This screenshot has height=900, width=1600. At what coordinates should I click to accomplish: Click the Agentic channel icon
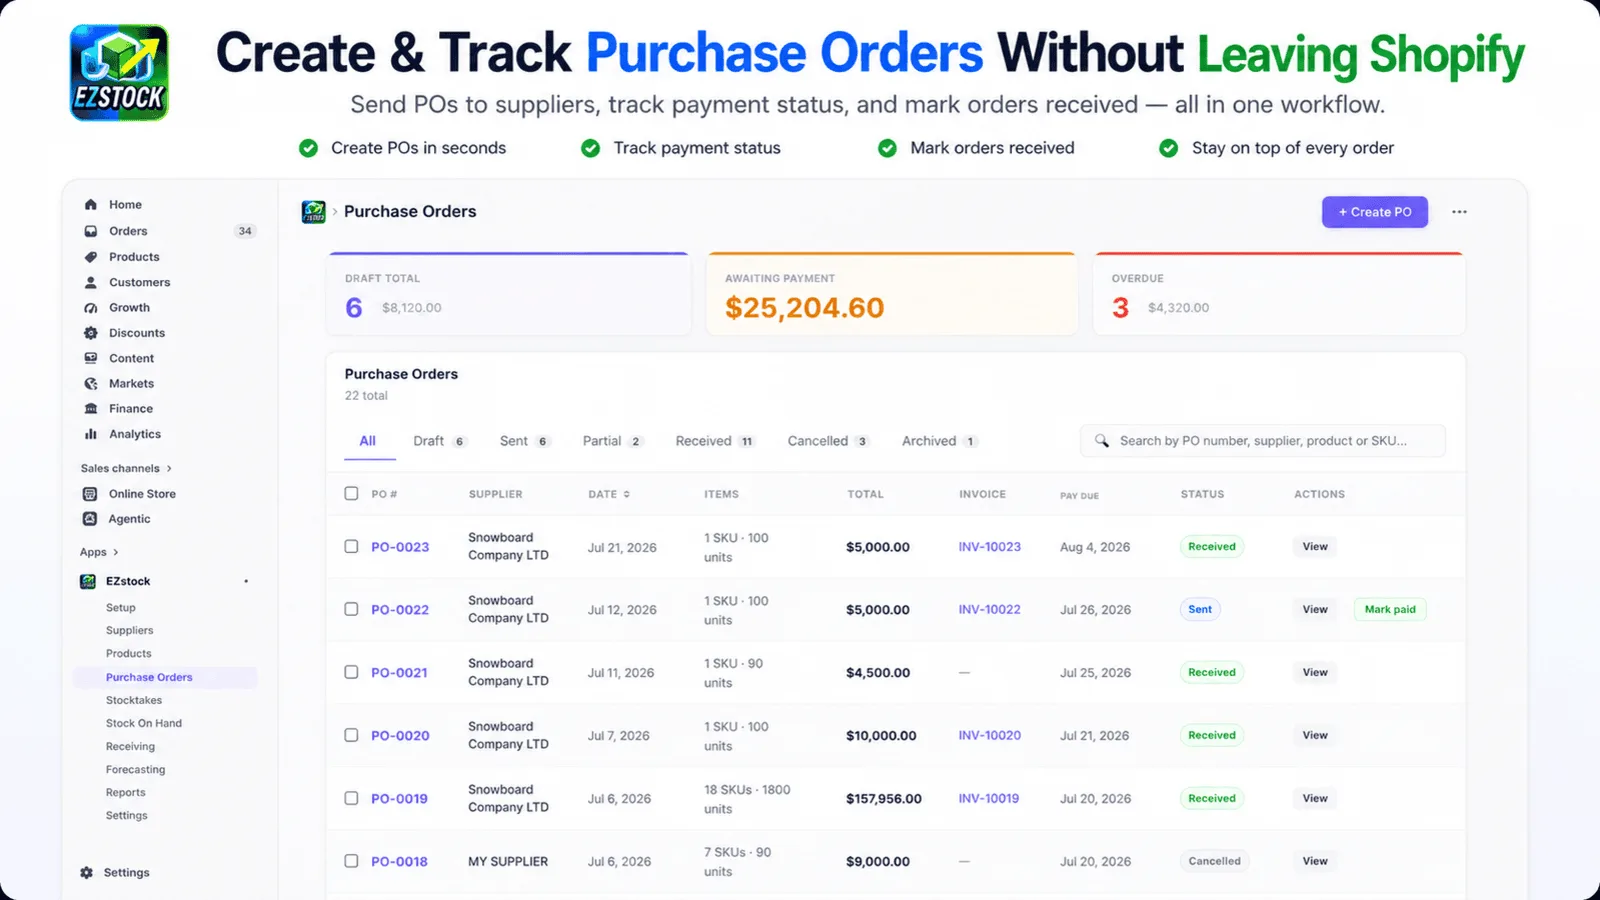click(90, 519)
